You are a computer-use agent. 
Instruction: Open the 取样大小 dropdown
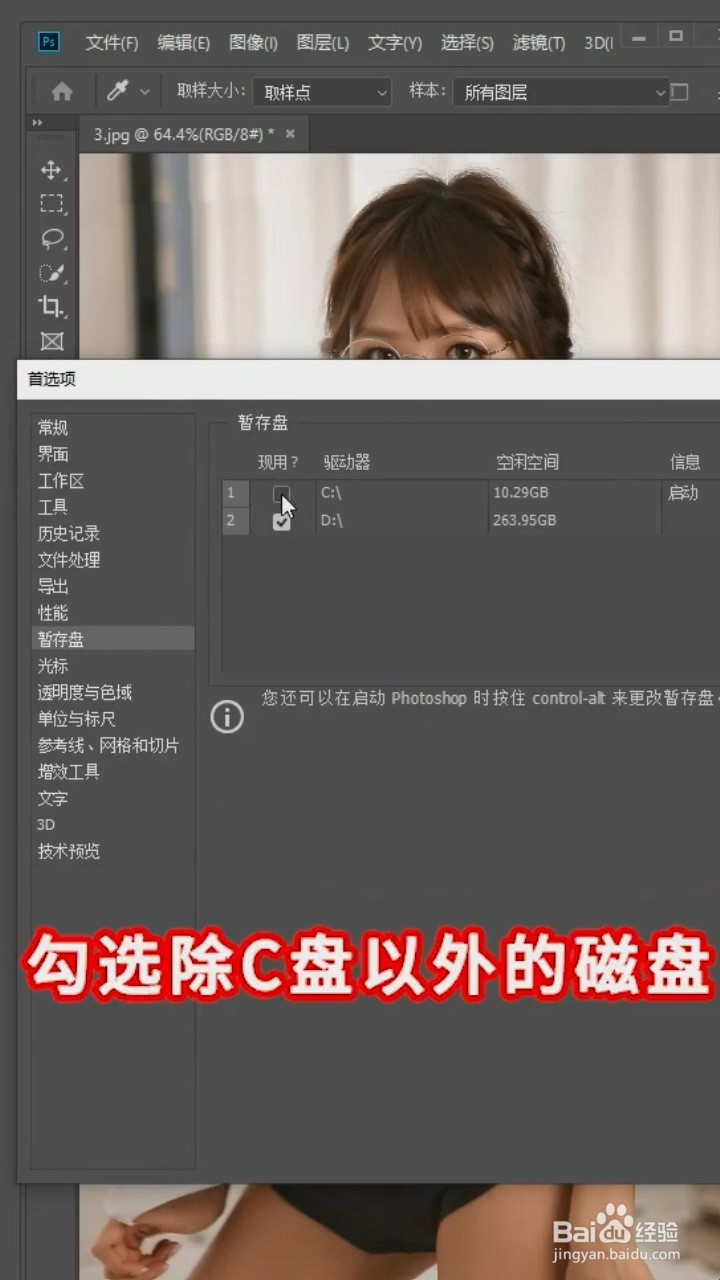tap(322, 92)
